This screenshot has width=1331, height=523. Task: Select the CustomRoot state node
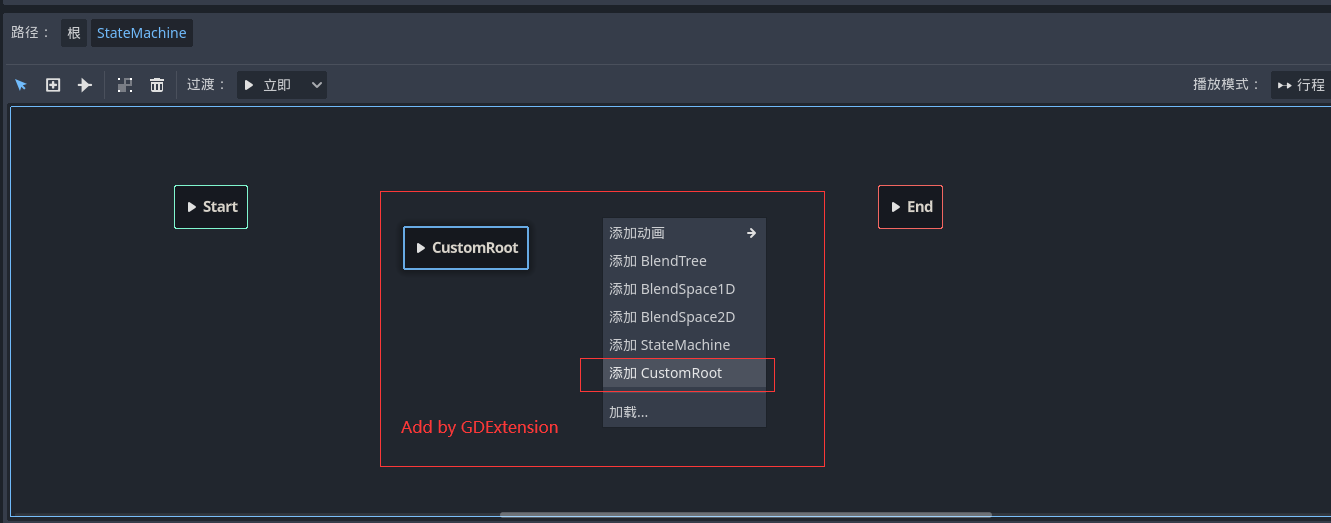(x=466, y=248)
